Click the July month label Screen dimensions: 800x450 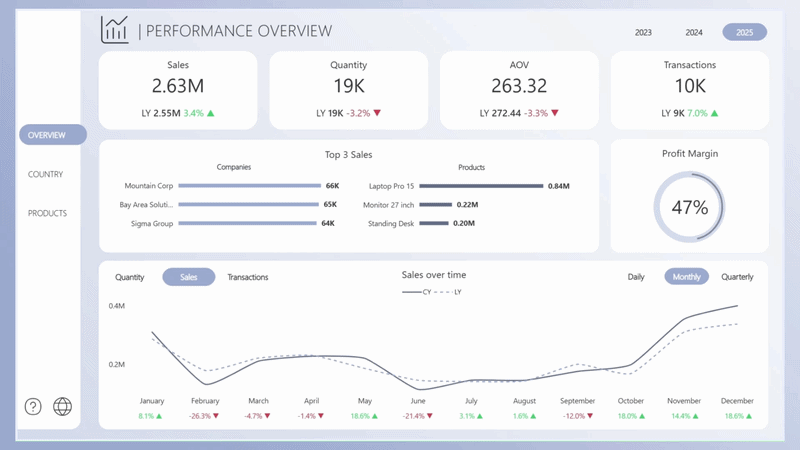pyautogui.click(x=471, y=401)
